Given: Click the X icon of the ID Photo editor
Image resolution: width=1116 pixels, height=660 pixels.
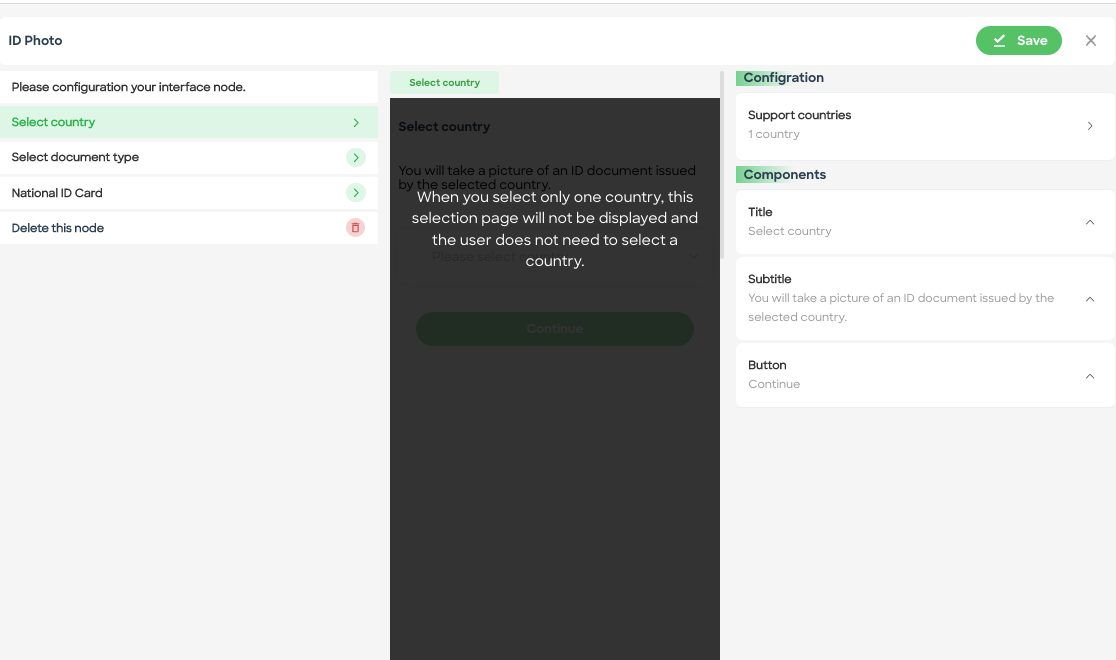Looking at the screenshot, I should point(1091,40).
